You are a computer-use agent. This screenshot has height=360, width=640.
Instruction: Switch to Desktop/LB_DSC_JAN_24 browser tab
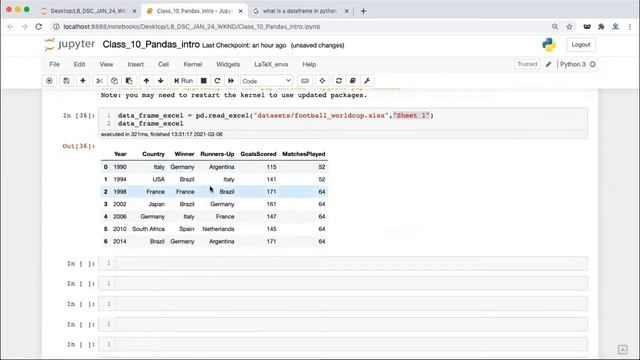(88, 11)
